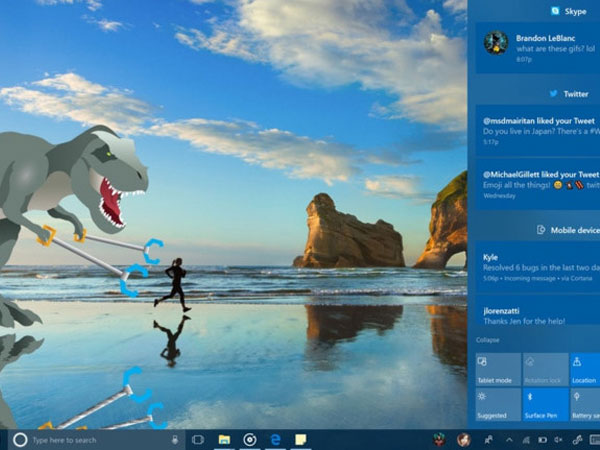Click the Cortana circle icon
Screen dimensions: 600x450
point(20,440)
